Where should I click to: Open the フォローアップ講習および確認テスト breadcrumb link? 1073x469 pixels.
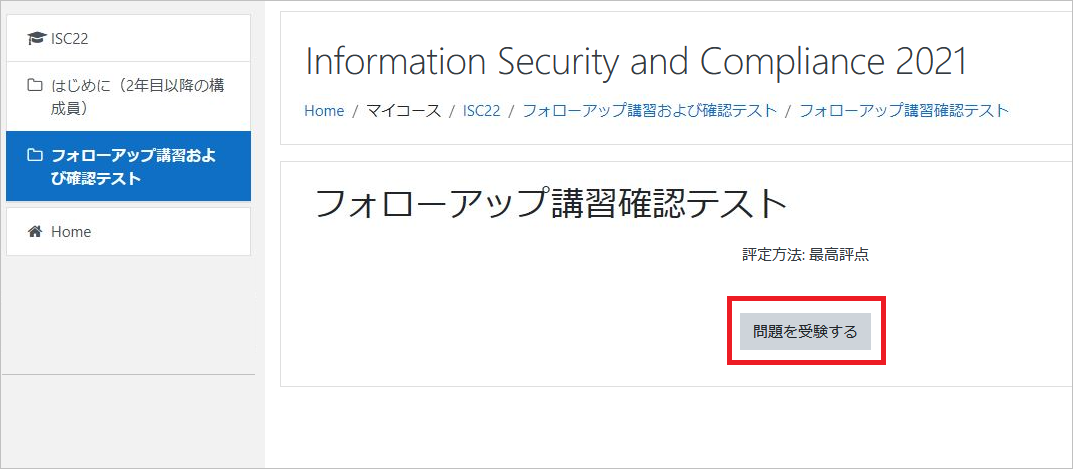tap(649, 111)
